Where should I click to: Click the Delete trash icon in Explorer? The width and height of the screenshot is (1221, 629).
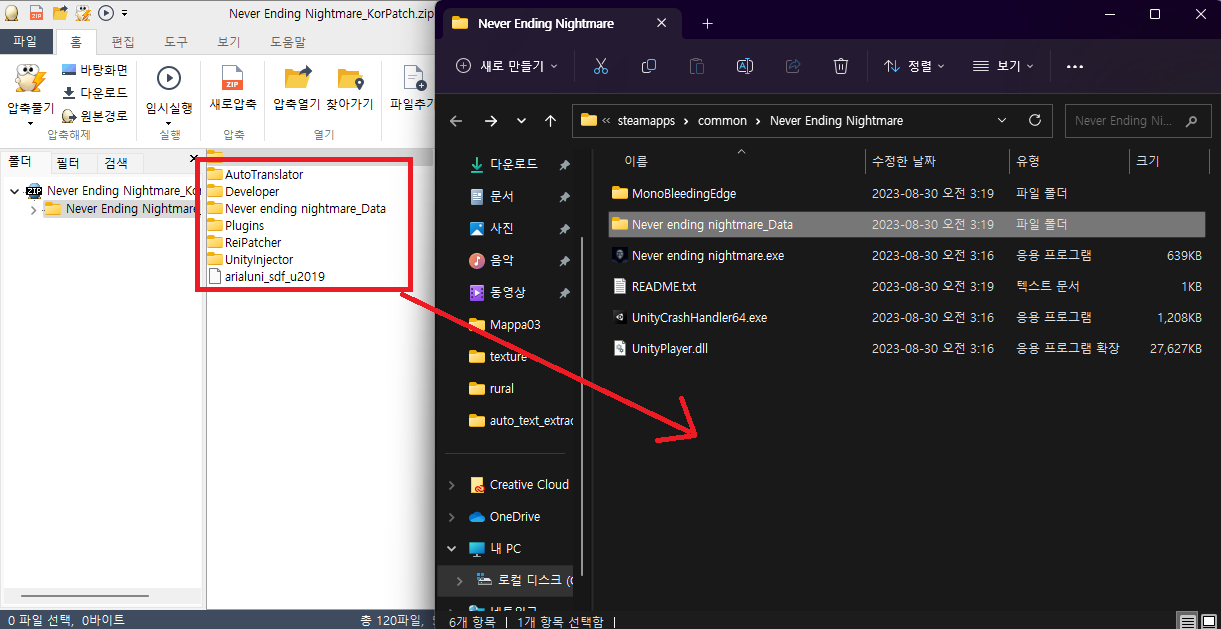tap(841, 66)
